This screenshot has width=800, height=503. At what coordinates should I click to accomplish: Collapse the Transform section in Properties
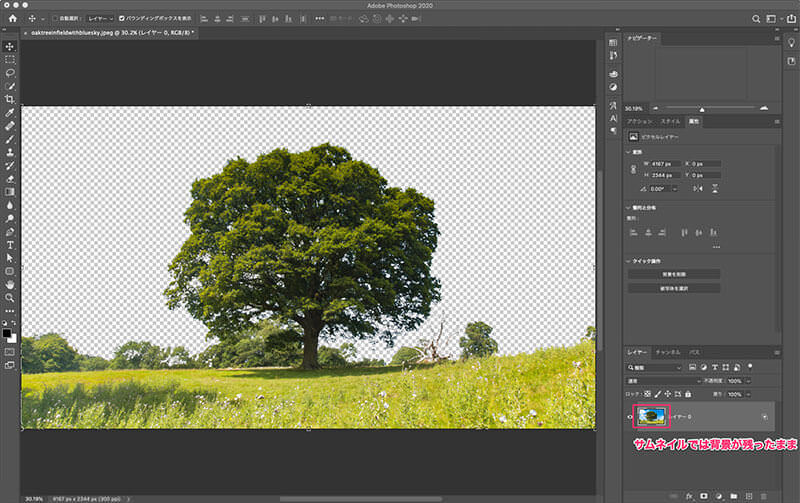[x=628, y=152]
